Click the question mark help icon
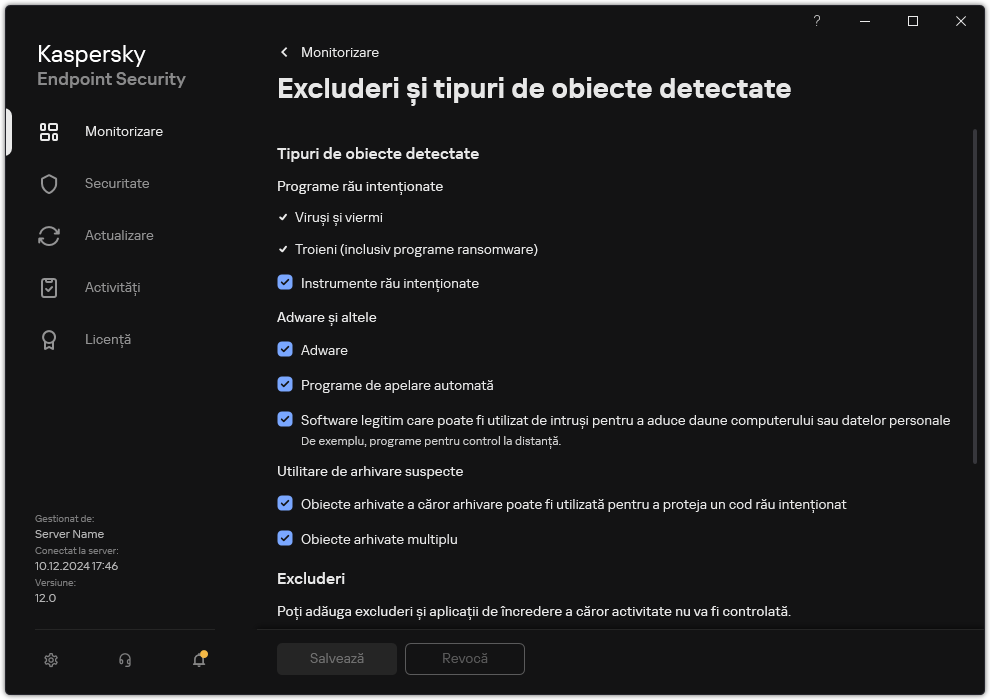Screen dimensions: 990x700 point(817,21)
